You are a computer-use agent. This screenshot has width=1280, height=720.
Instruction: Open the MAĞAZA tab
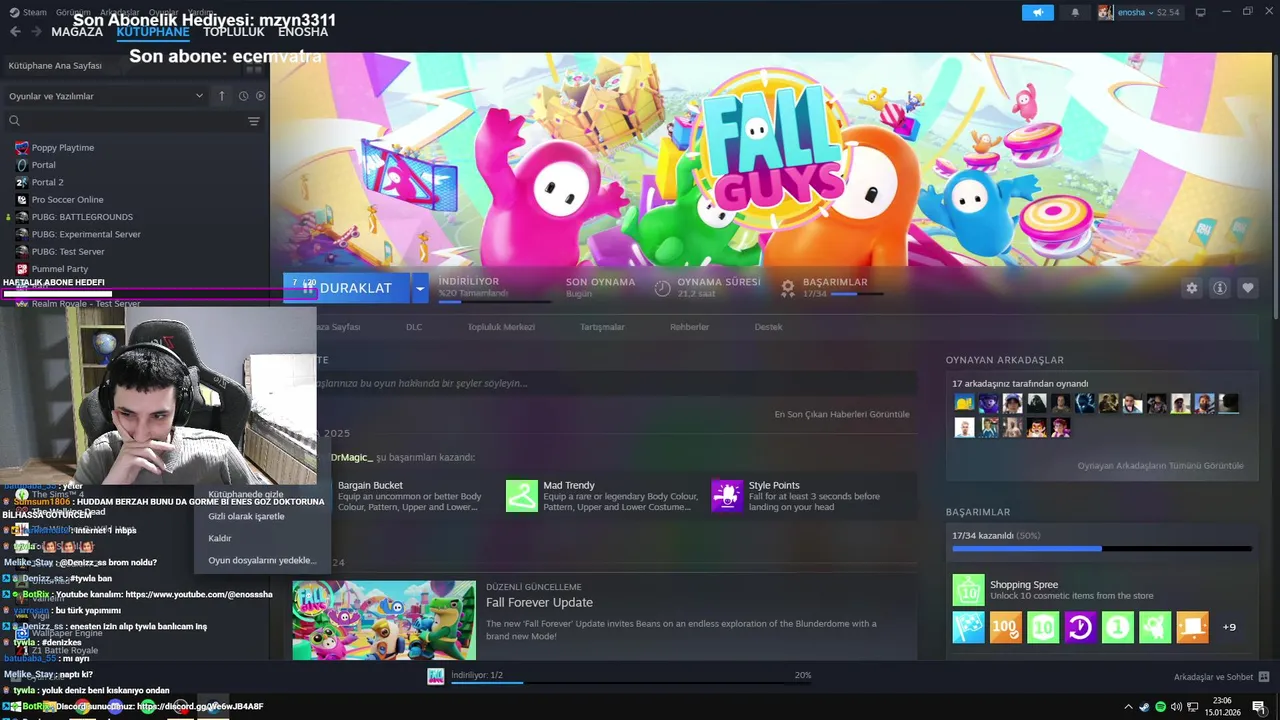[77, 32]
